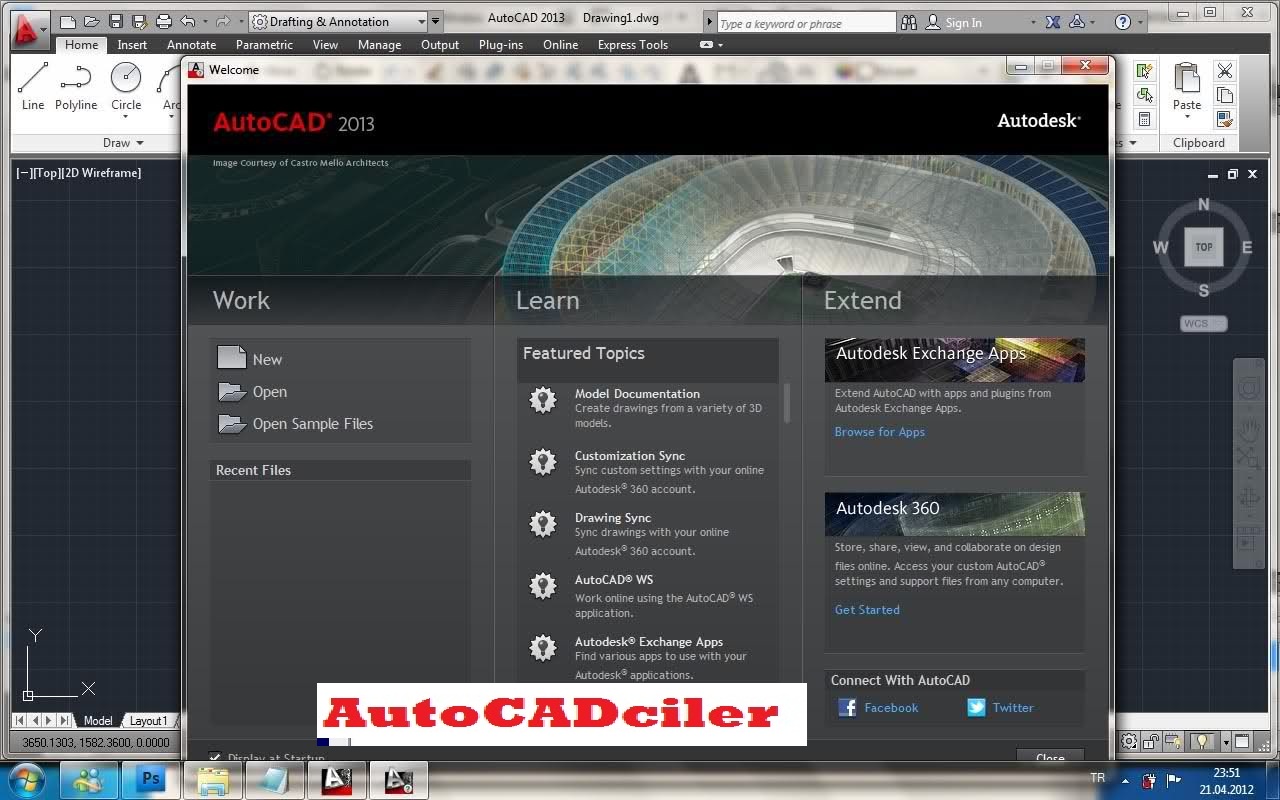Click the Select All icon in Utilities panel
The width and height of the screenshot is (1280, 800).
(x=1145, y=95)
